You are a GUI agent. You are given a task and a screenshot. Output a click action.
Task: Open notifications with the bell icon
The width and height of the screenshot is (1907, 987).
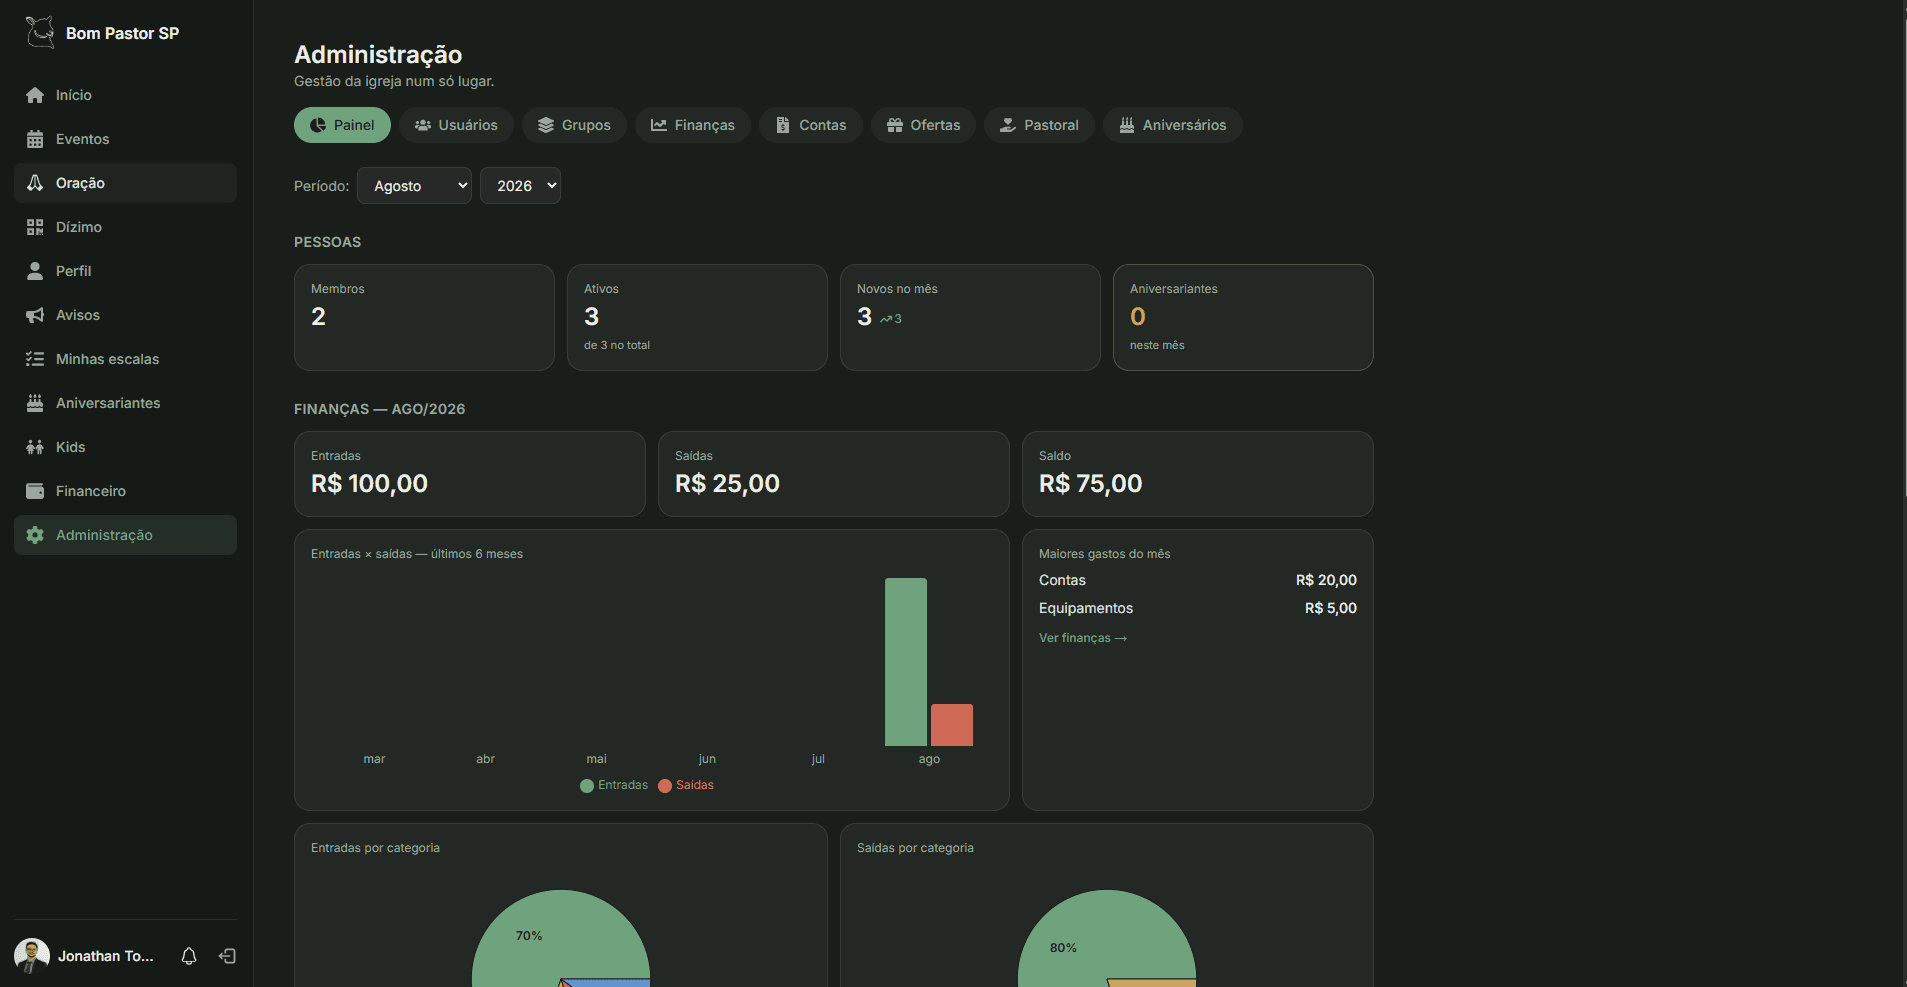pos(189,956)
